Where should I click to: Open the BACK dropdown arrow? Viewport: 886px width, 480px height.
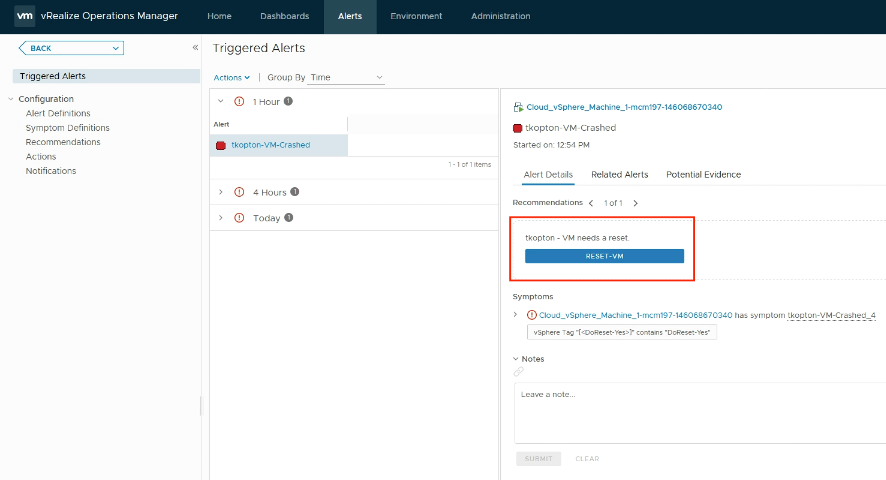pyautogui.click(x=115, y=48)
